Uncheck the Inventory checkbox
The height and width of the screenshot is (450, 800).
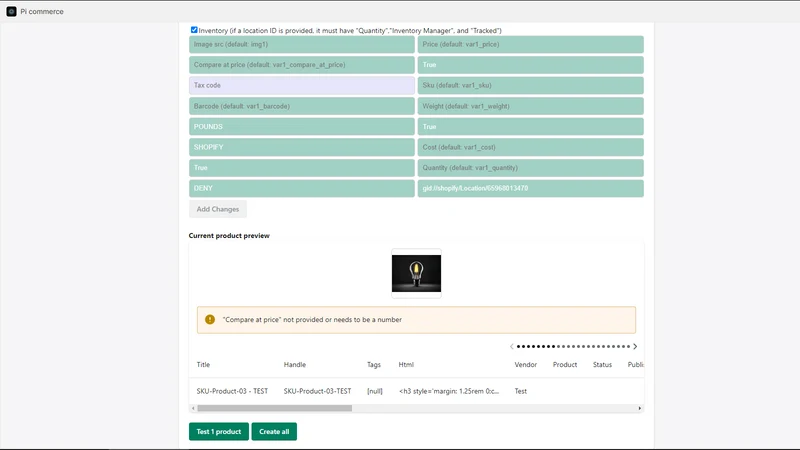pos(194,30)
